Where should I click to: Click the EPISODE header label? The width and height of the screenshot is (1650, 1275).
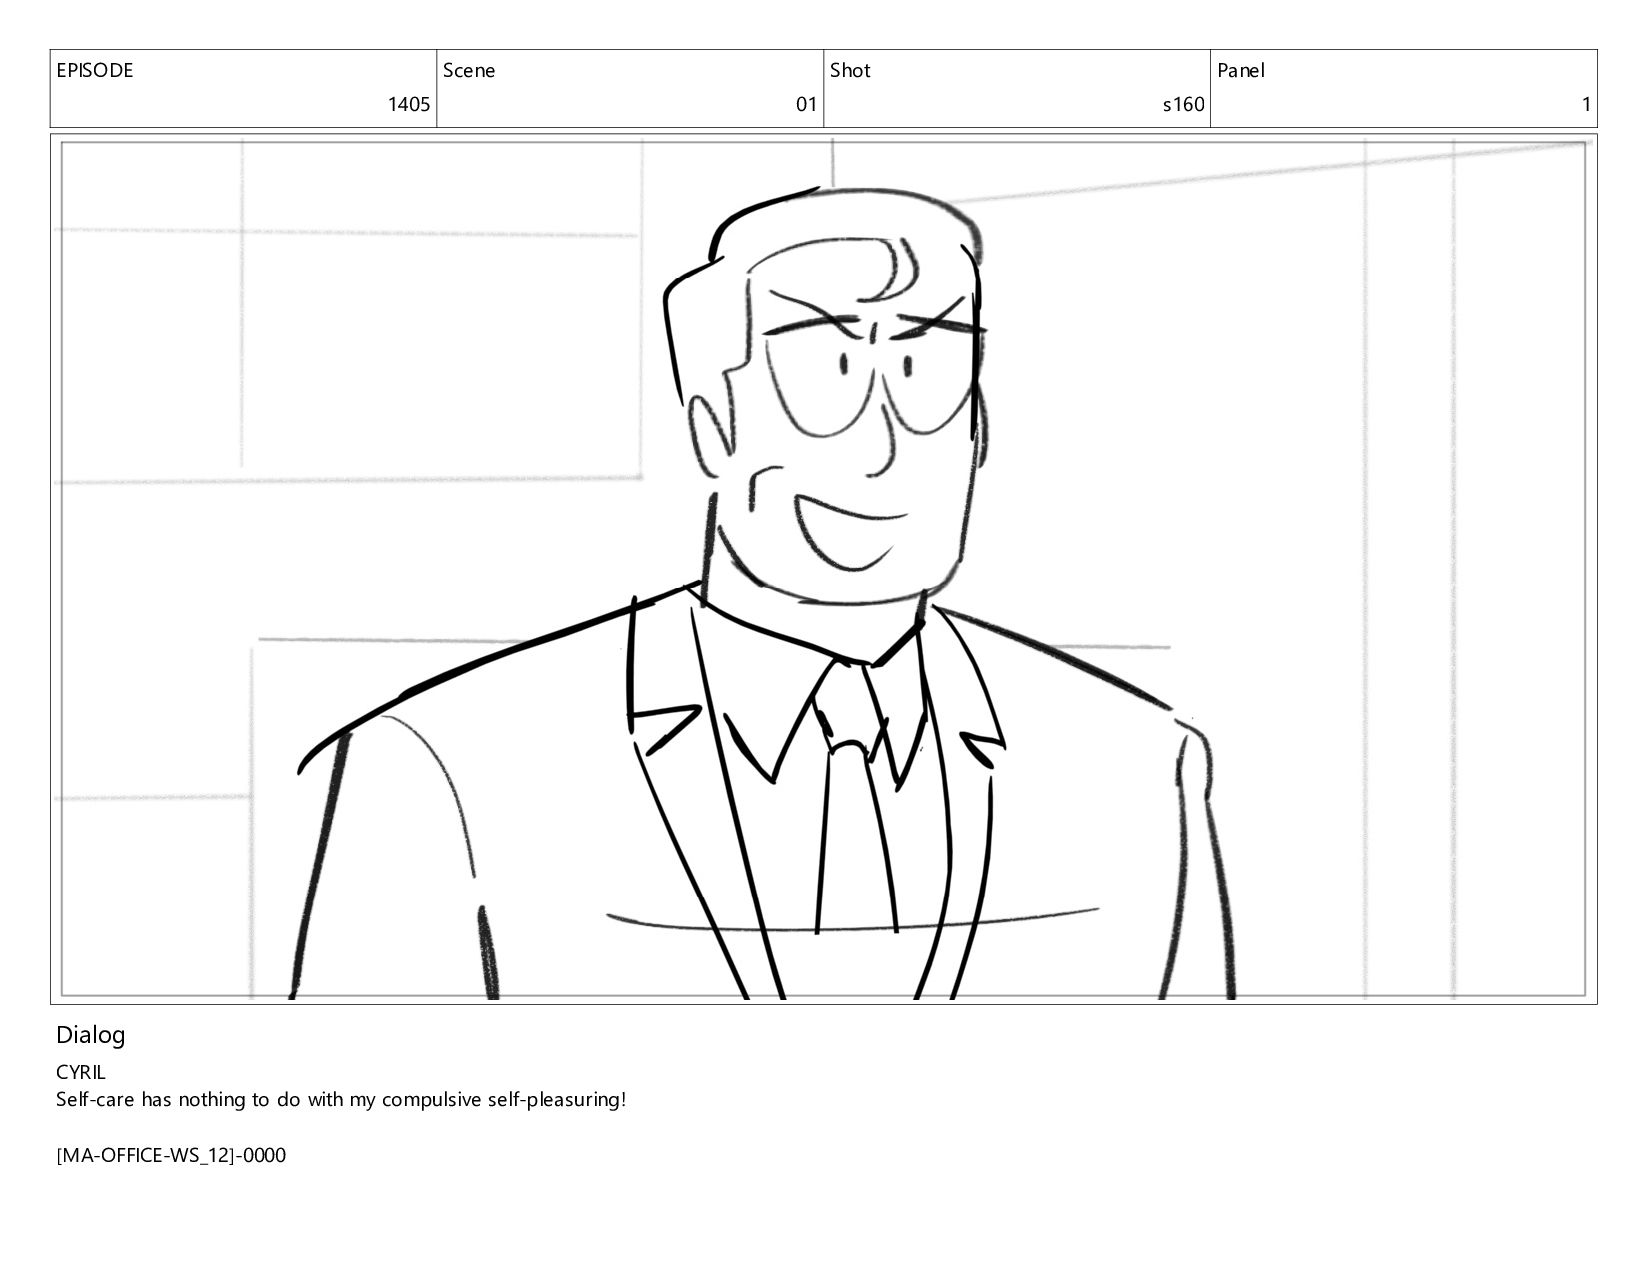click(94, 71)
